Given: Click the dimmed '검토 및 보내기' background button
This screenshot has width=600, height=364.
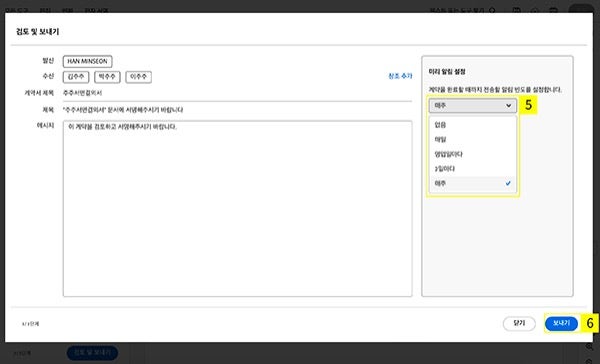Looking at the screenshot, I should [x=92, y=353].
